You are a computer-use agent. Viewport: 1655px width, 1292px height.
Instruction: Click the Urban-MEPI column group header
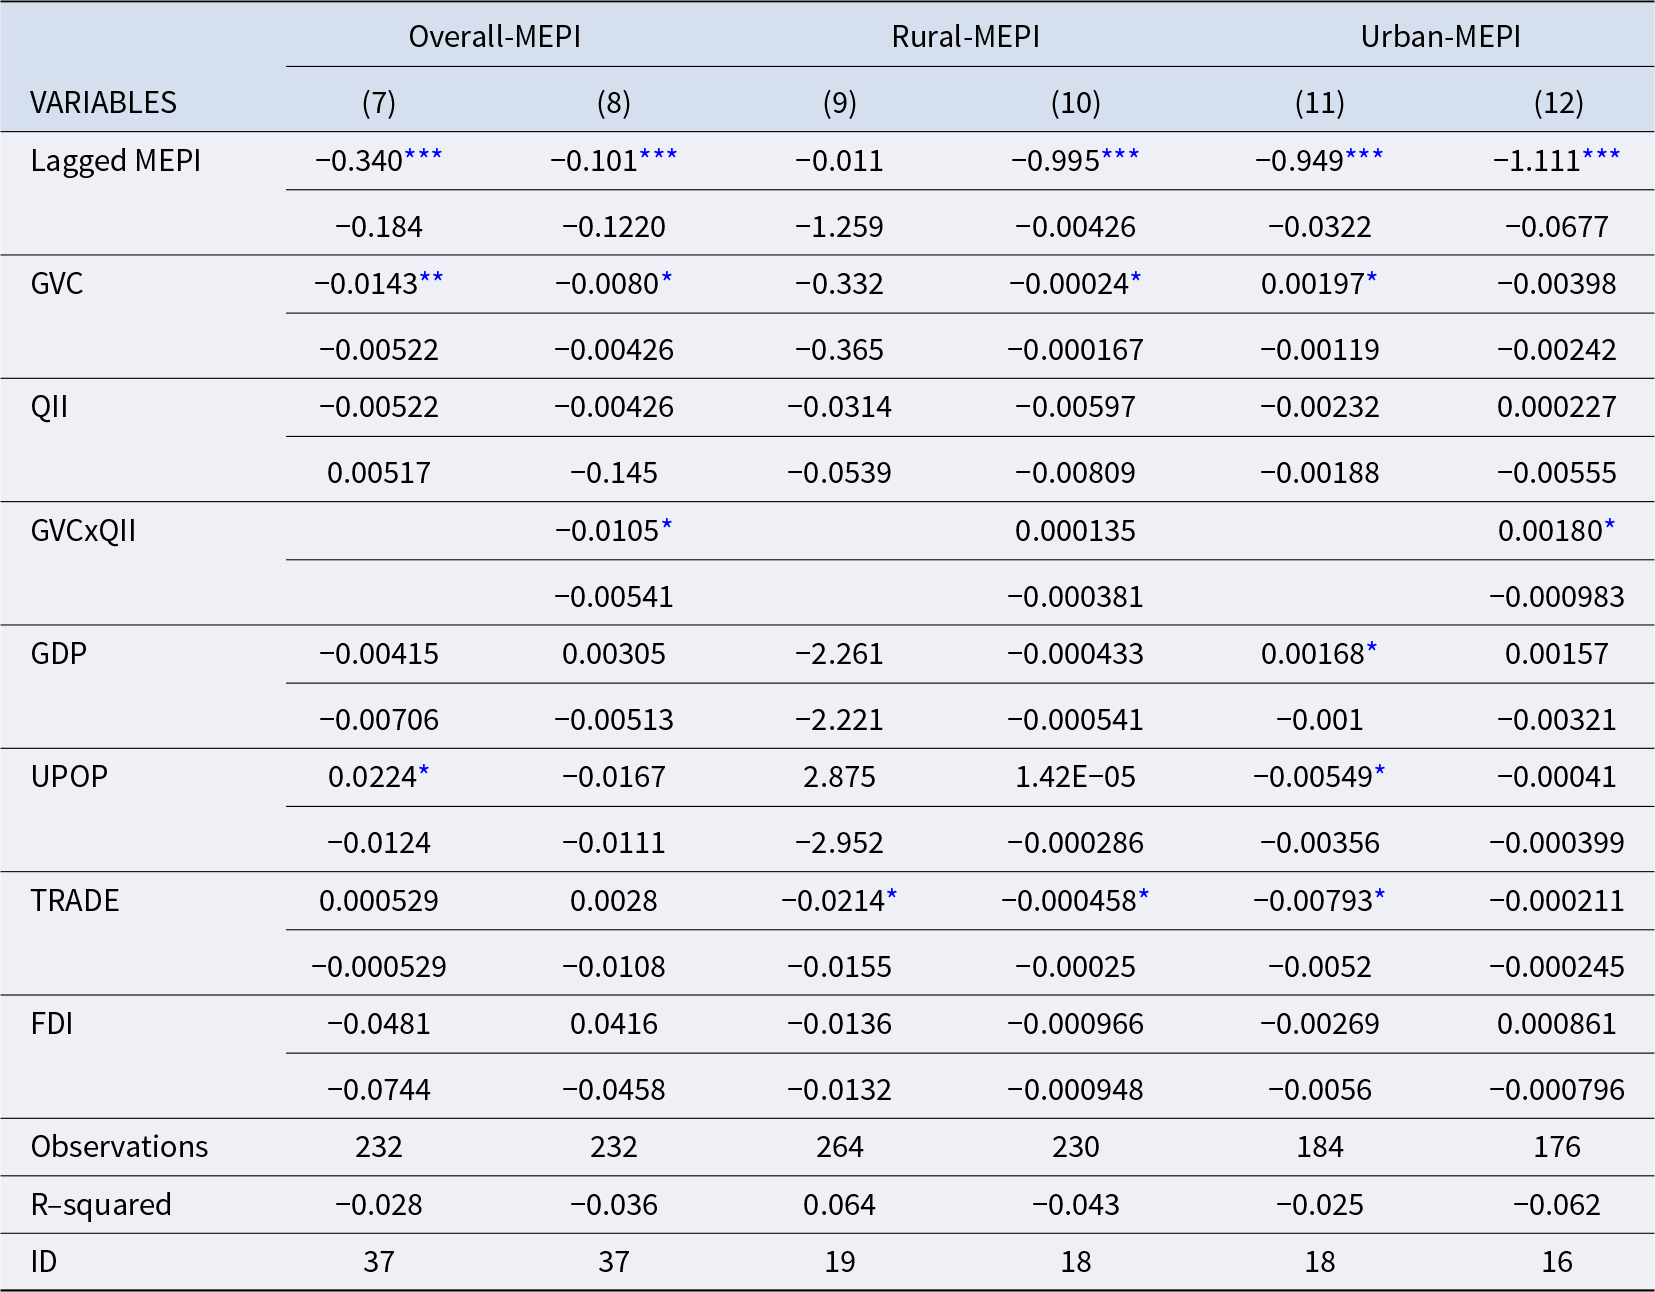tap(1440, 37)
